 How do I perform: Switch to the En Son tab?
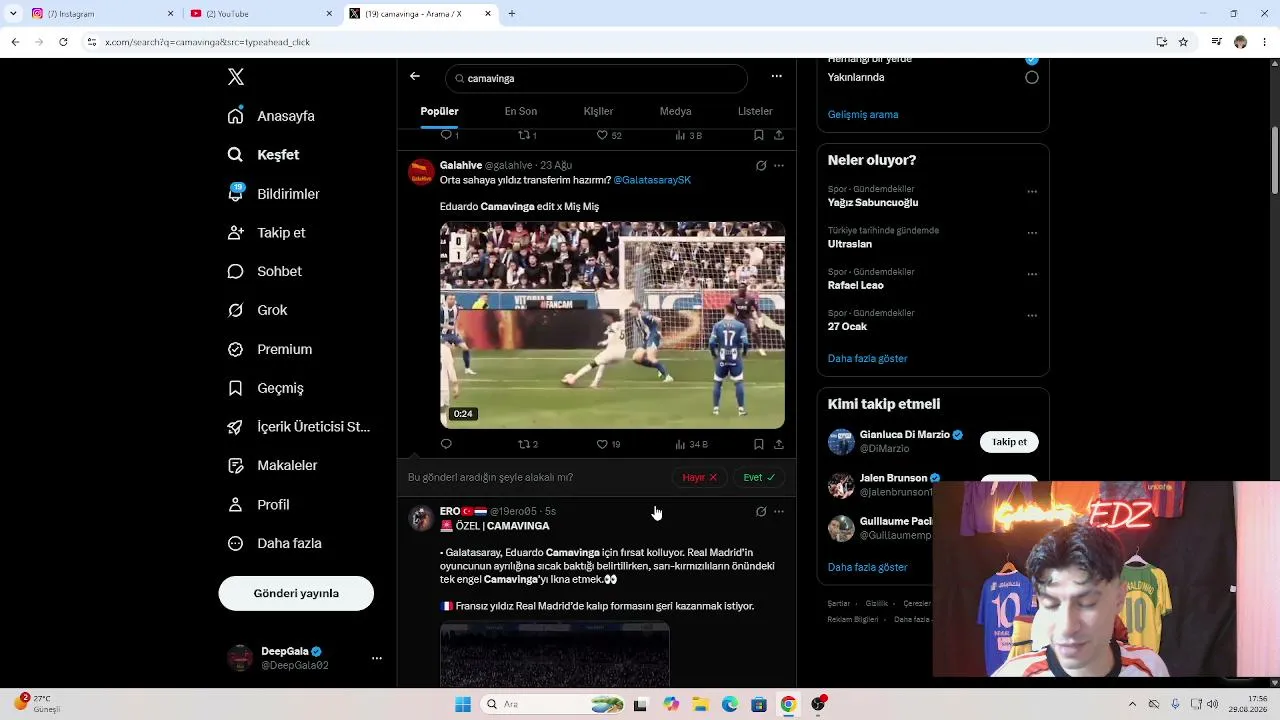point(521,111)
